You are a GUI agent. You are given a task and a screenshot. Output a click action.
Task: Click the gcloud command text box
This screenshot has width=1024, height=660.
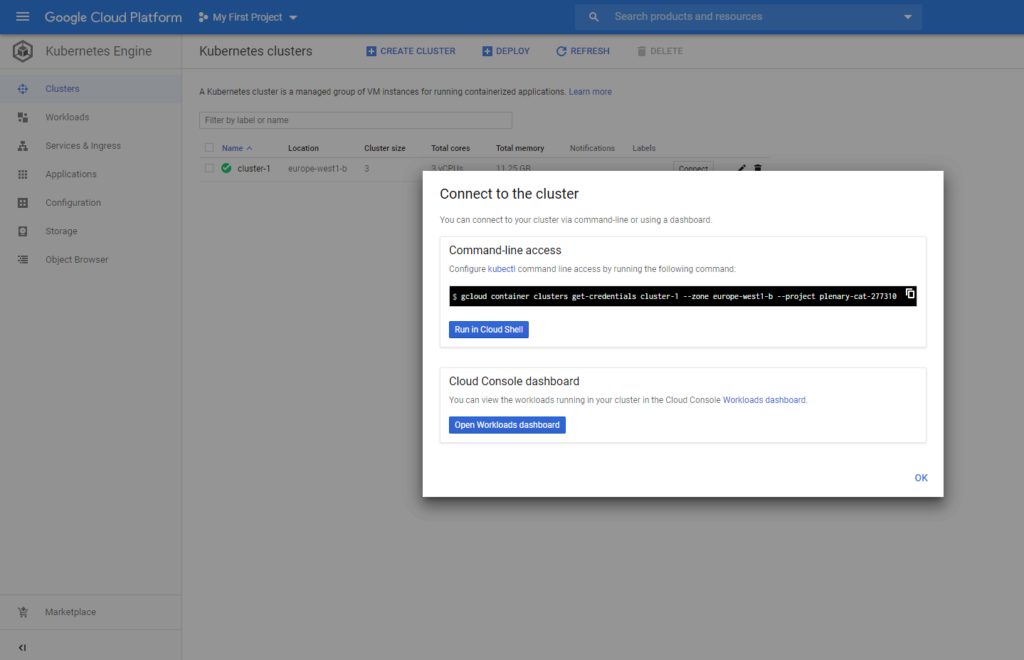point(682,296)
